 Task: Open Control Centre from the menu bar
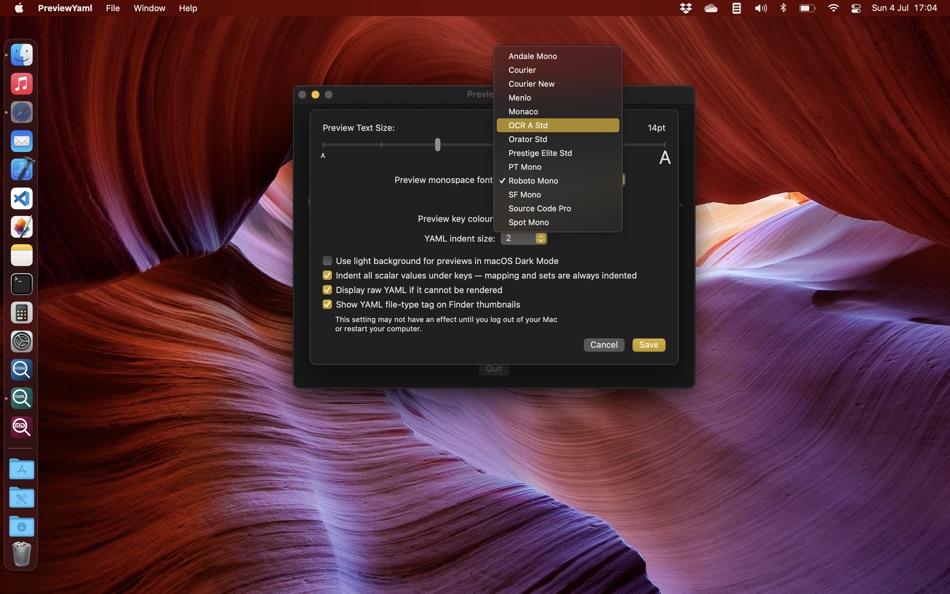855,8
